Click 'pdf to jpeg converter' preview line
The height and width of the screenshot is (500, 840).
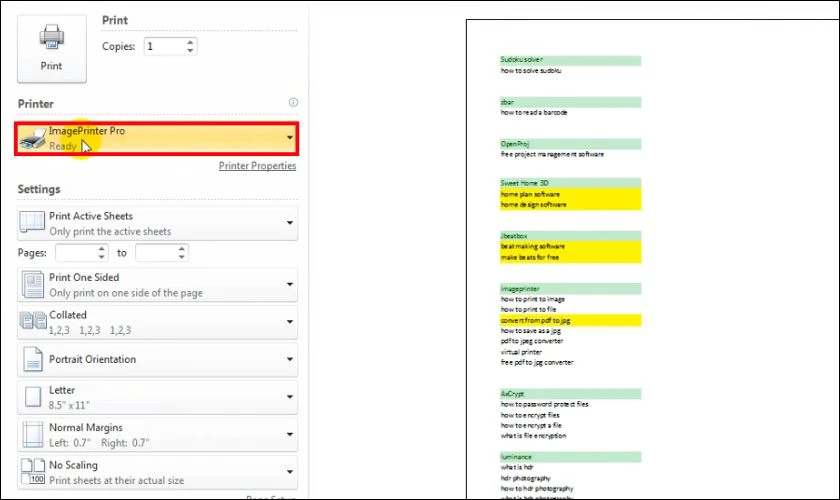(x=531, y=341)
